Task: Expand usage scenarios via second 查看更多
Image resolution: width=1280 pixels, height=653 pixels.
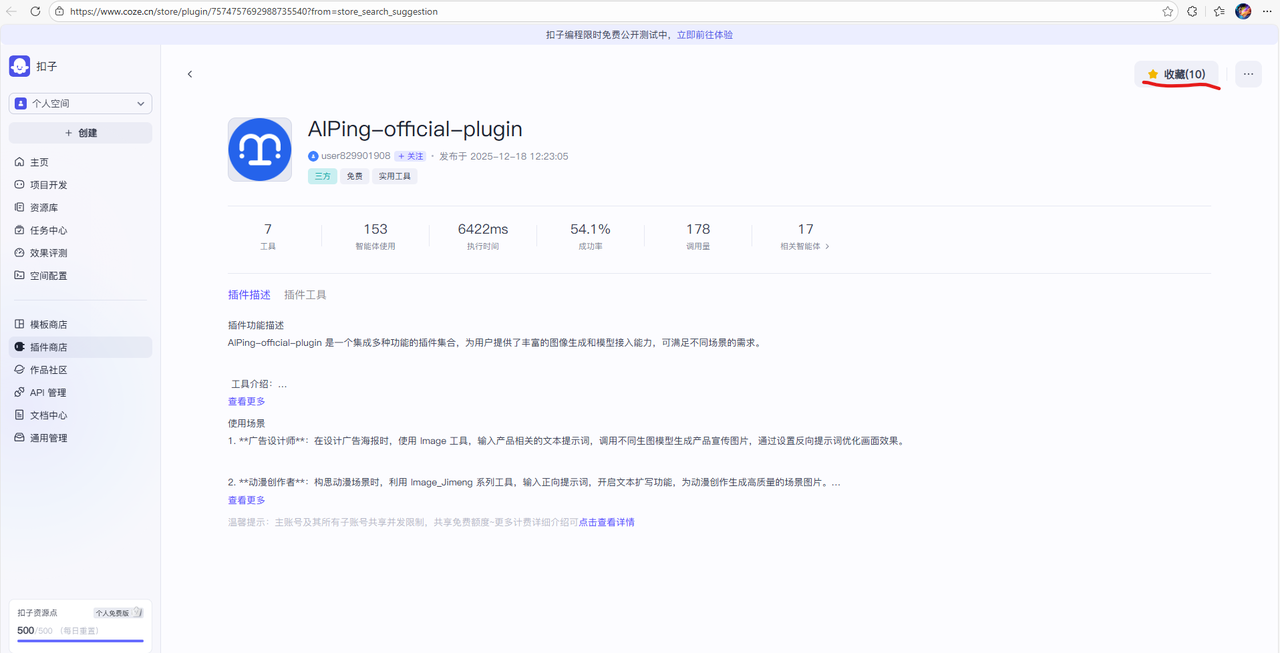Action: [246, 500]
